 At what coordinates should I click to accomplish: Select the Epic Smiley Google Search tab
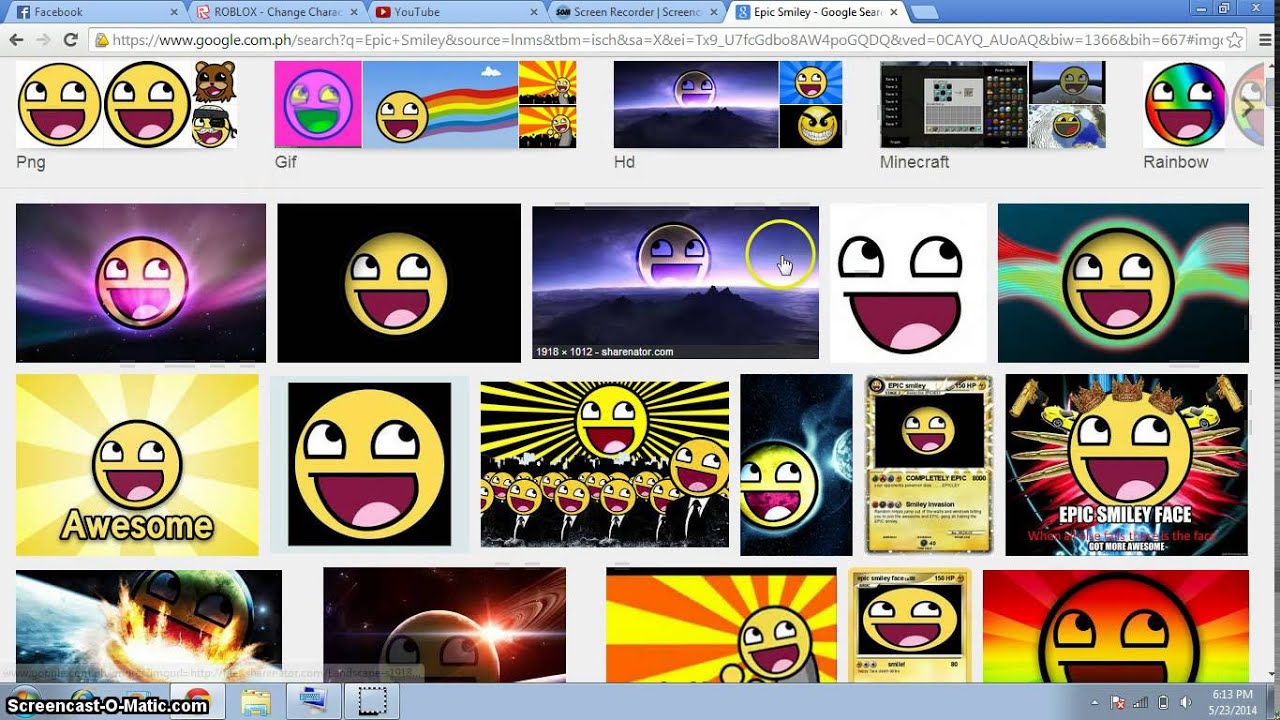pyautogui.click(x=814, y=12)
